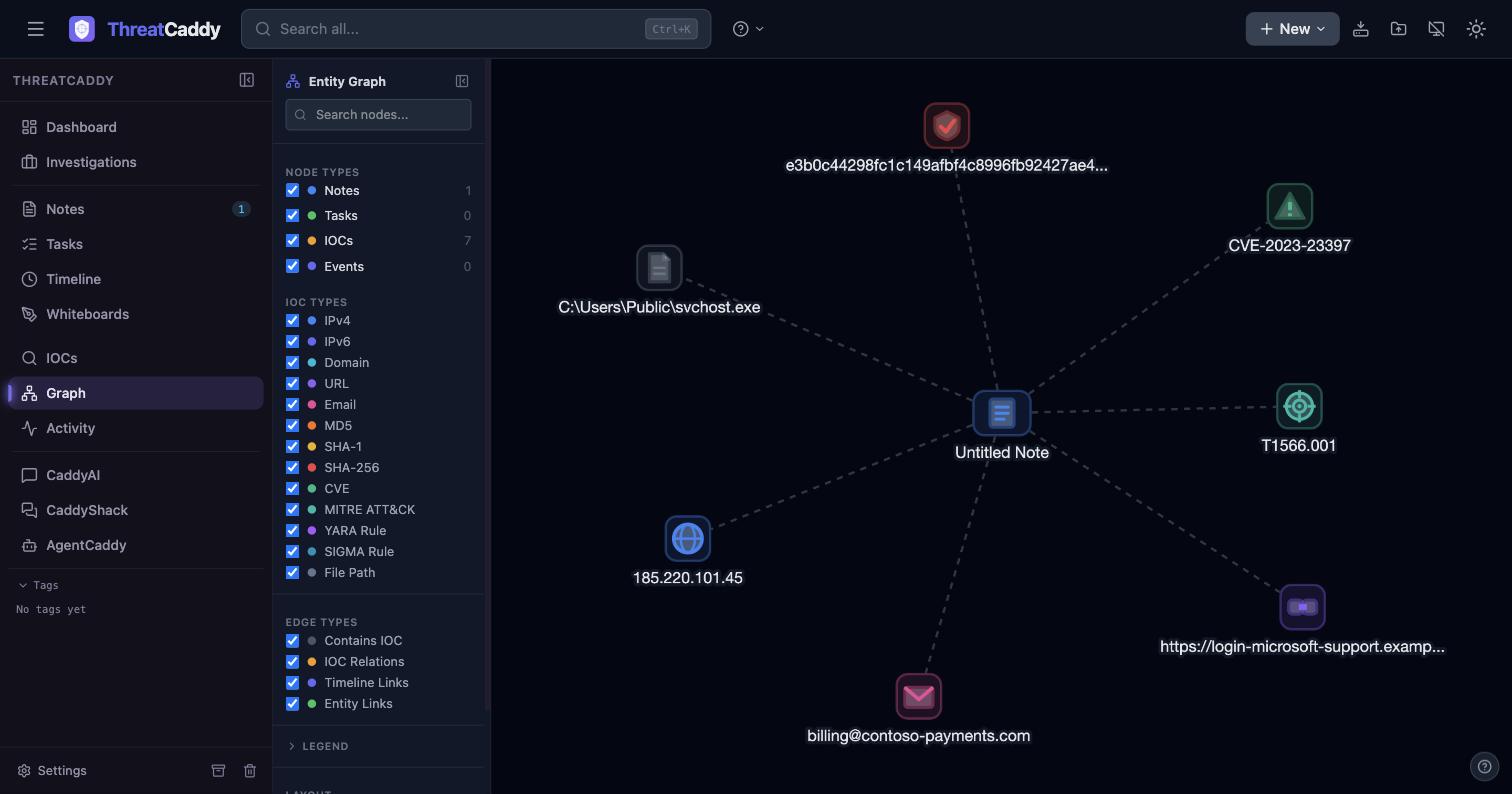
Task: Click the ThreatCaddy shield logo
Action: [x=82, y=29]
